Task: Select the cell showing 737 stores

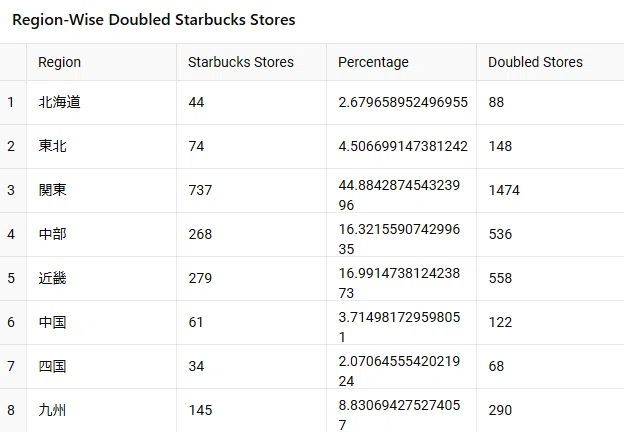Action: click(252, 190)
